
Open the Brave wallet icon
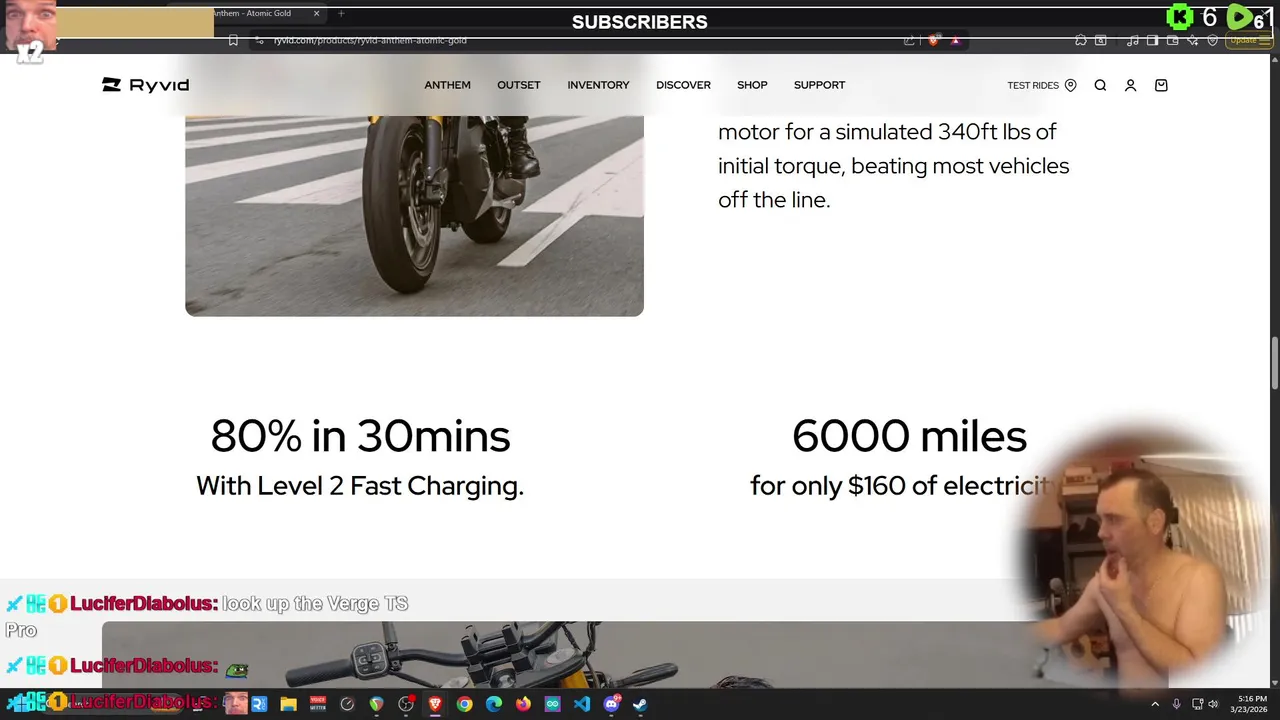point(1173,41)
